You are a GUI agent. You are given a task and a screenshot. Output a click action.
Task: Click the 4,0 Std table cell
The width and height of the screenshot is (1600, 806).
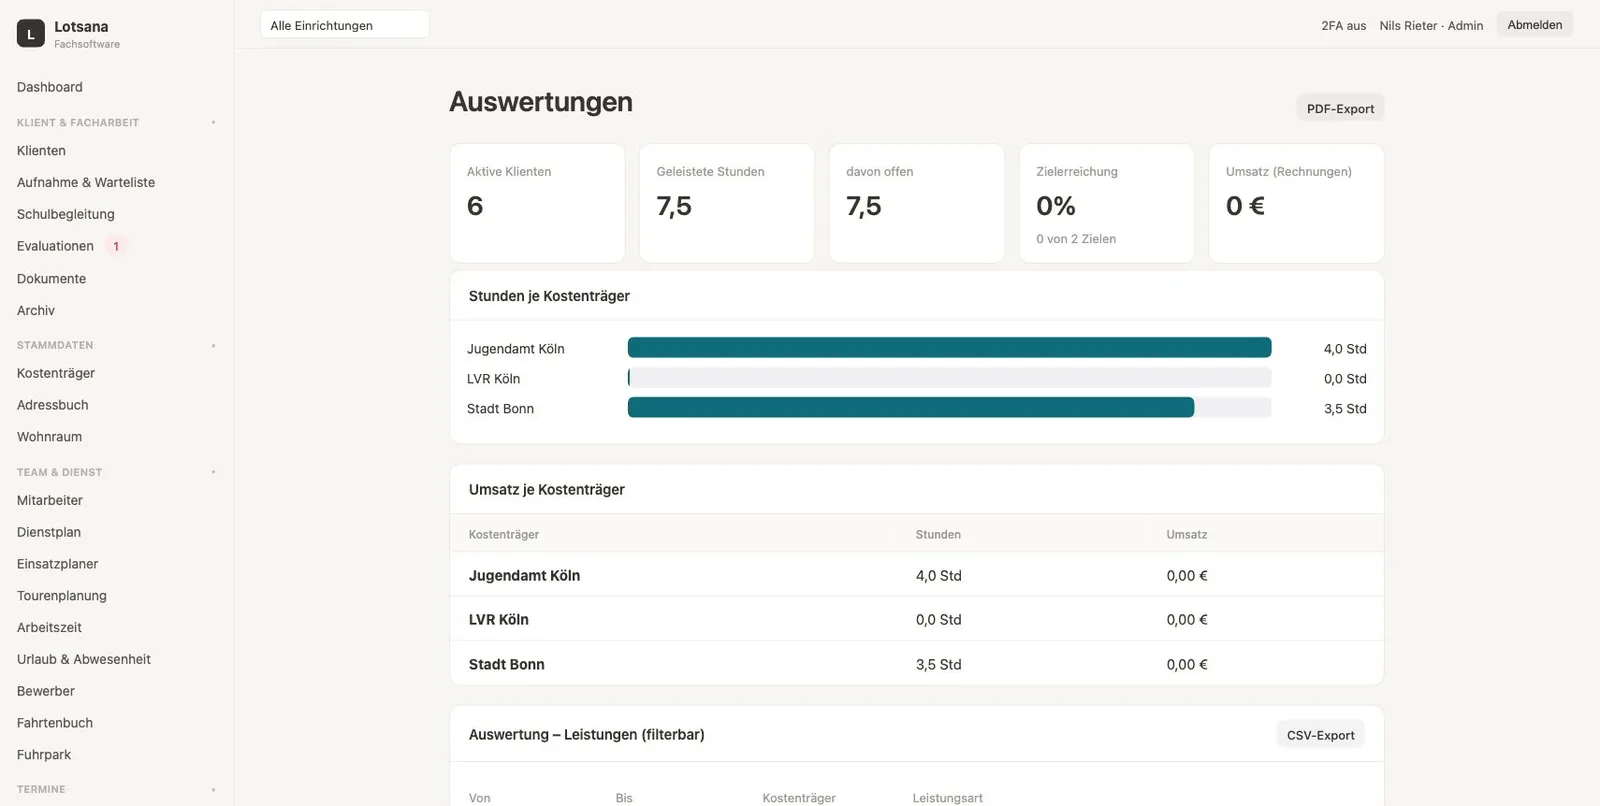point(938,576)
